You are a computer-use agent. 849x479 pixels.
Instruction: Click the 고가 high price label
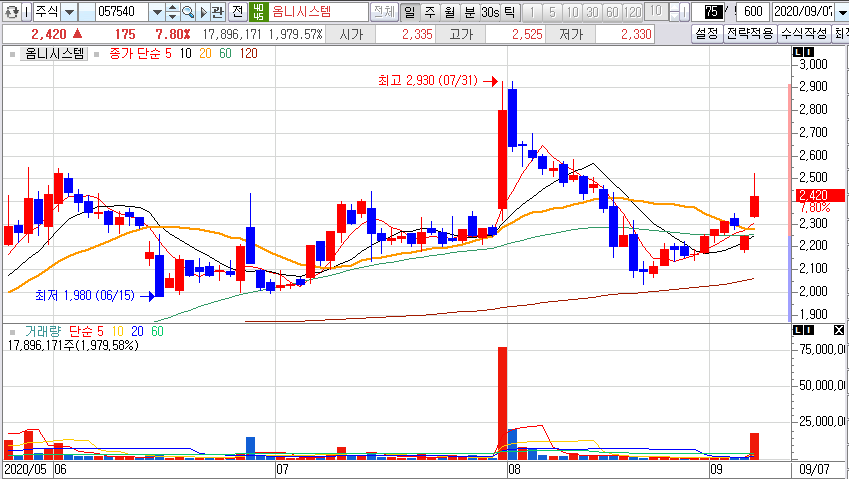pyautogui.click(x=461, y=35)
